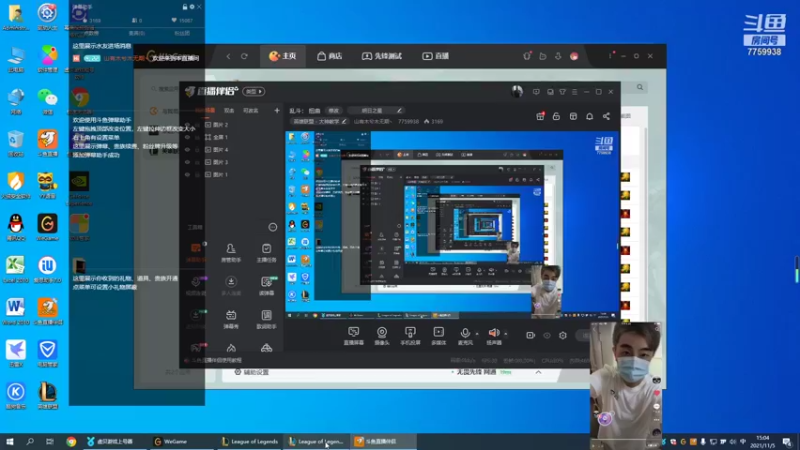The height and width of the screenshot is (450, 800).
Task: Open the 先锋测试 tab in WeGame
Action: pos(382,56)
